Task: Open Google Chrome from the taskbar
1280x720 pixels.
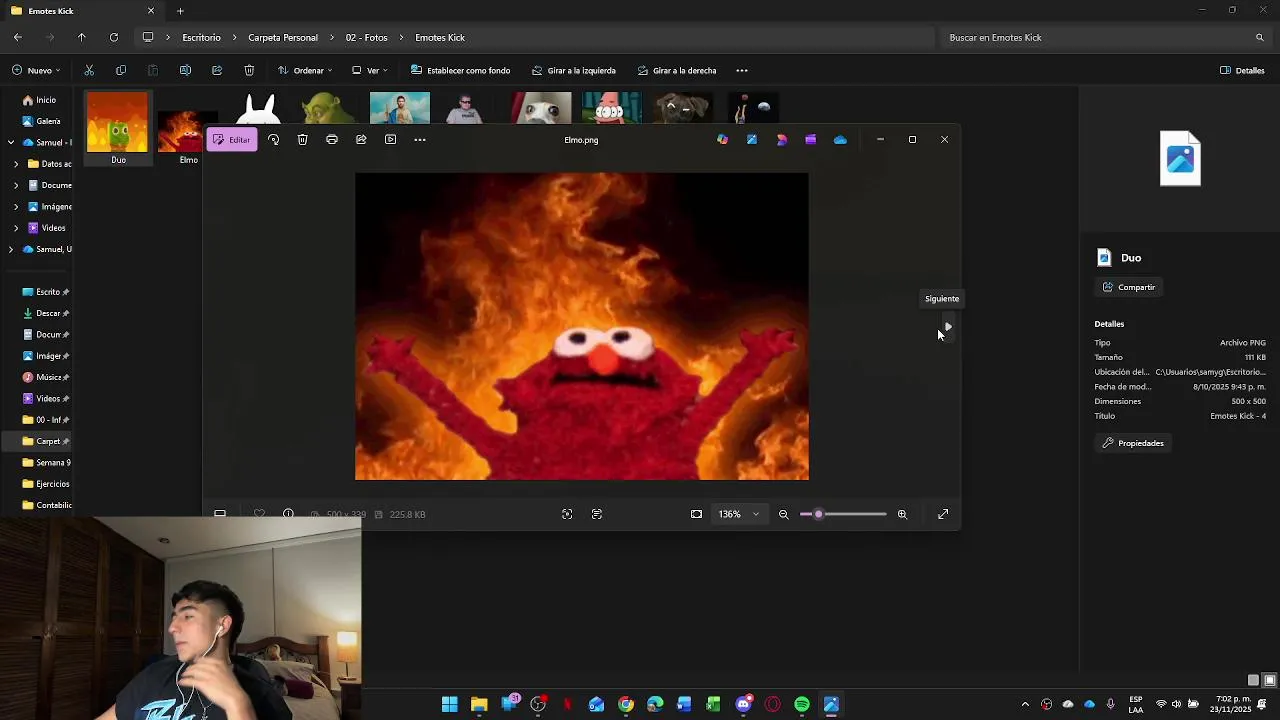Action: tap(626, 705)
